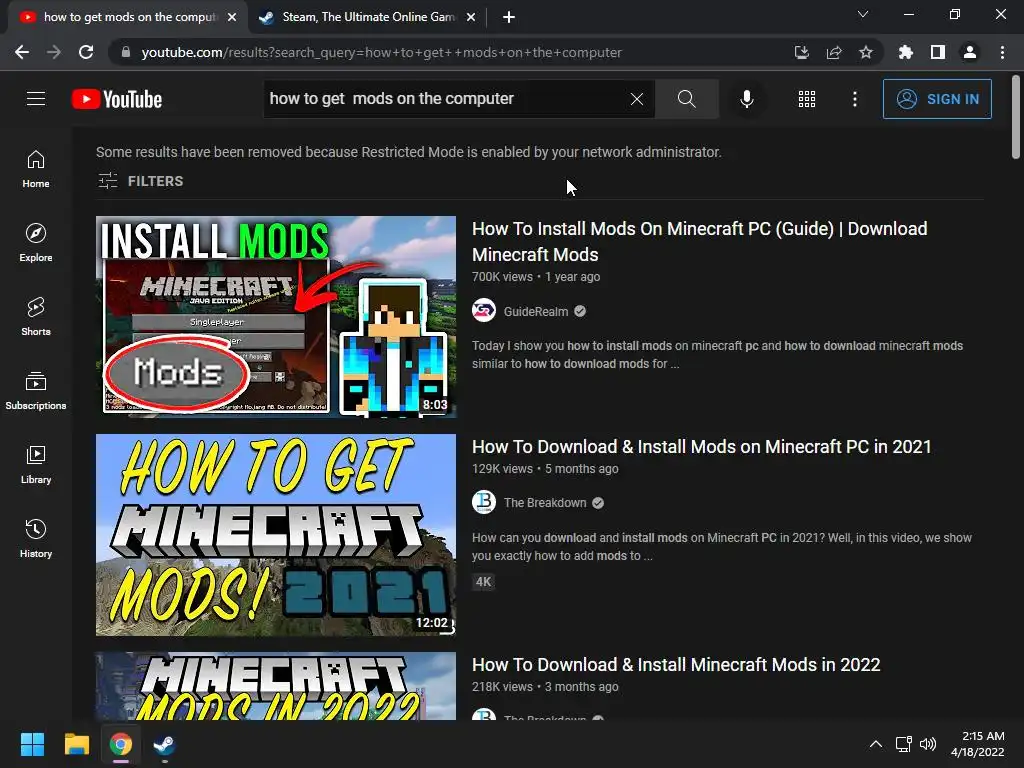
Task: Click the SIGN IN button
Action: pos(937,99)
